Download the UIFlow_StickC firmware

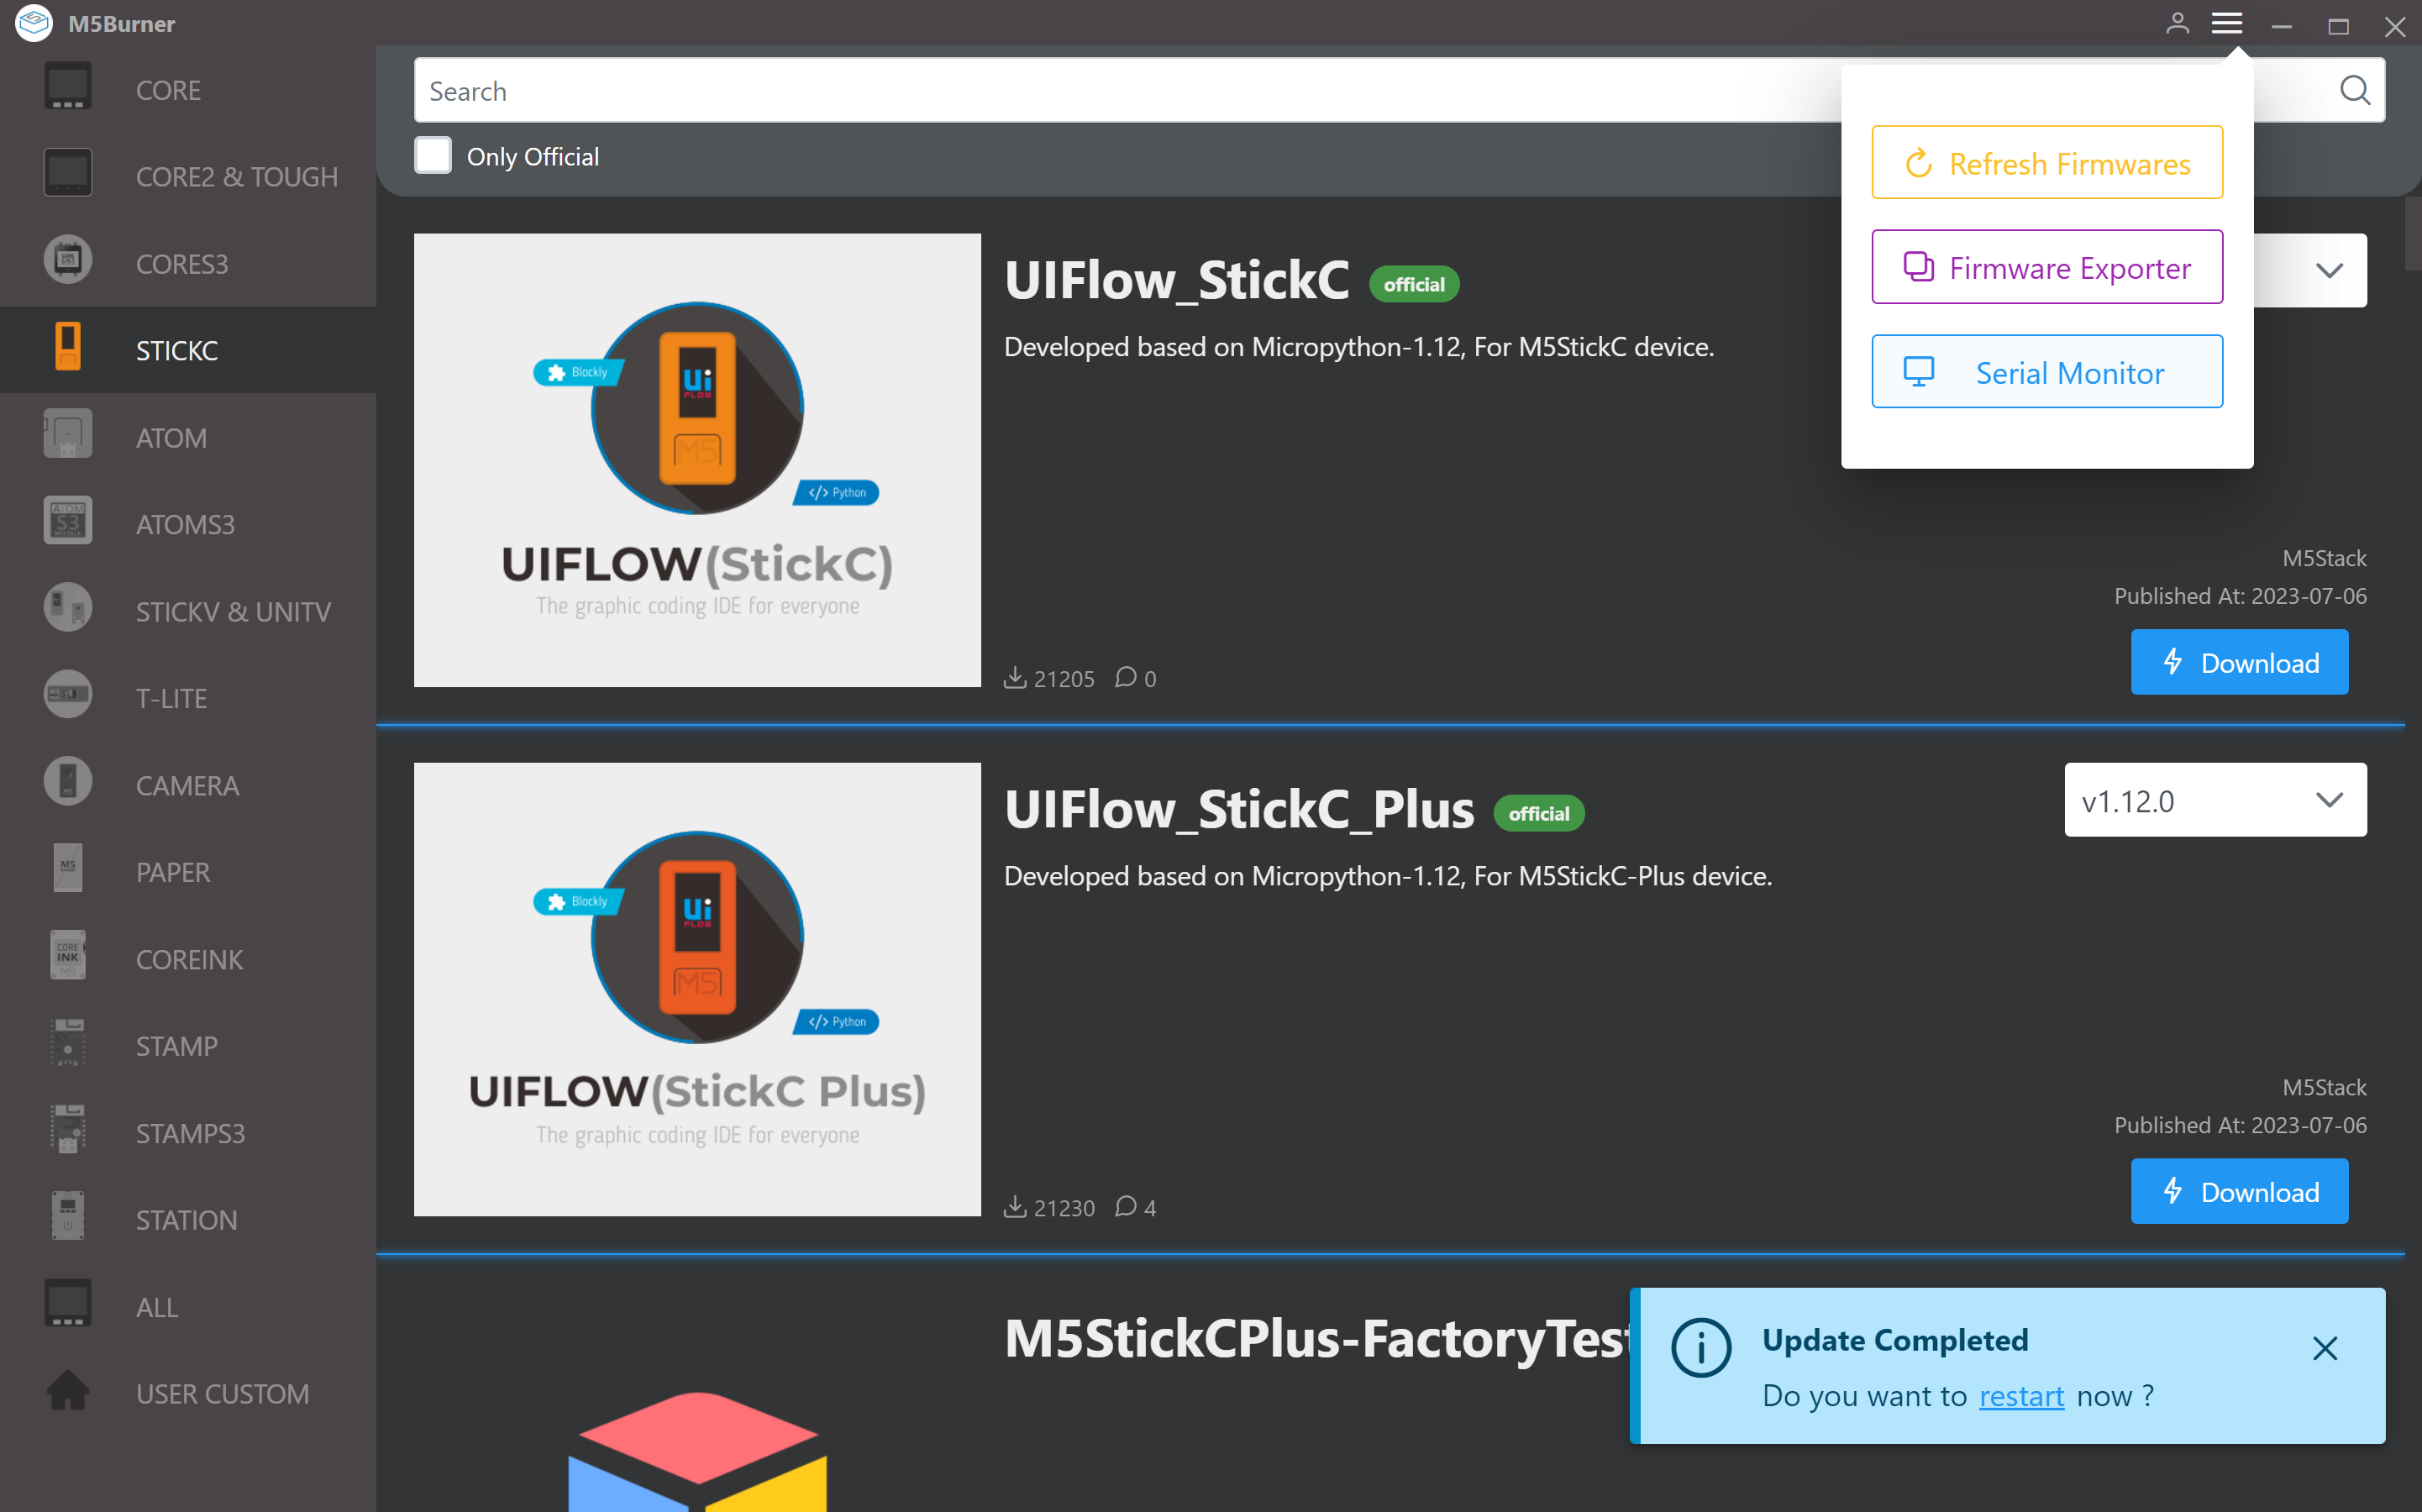pos(2239,663)
